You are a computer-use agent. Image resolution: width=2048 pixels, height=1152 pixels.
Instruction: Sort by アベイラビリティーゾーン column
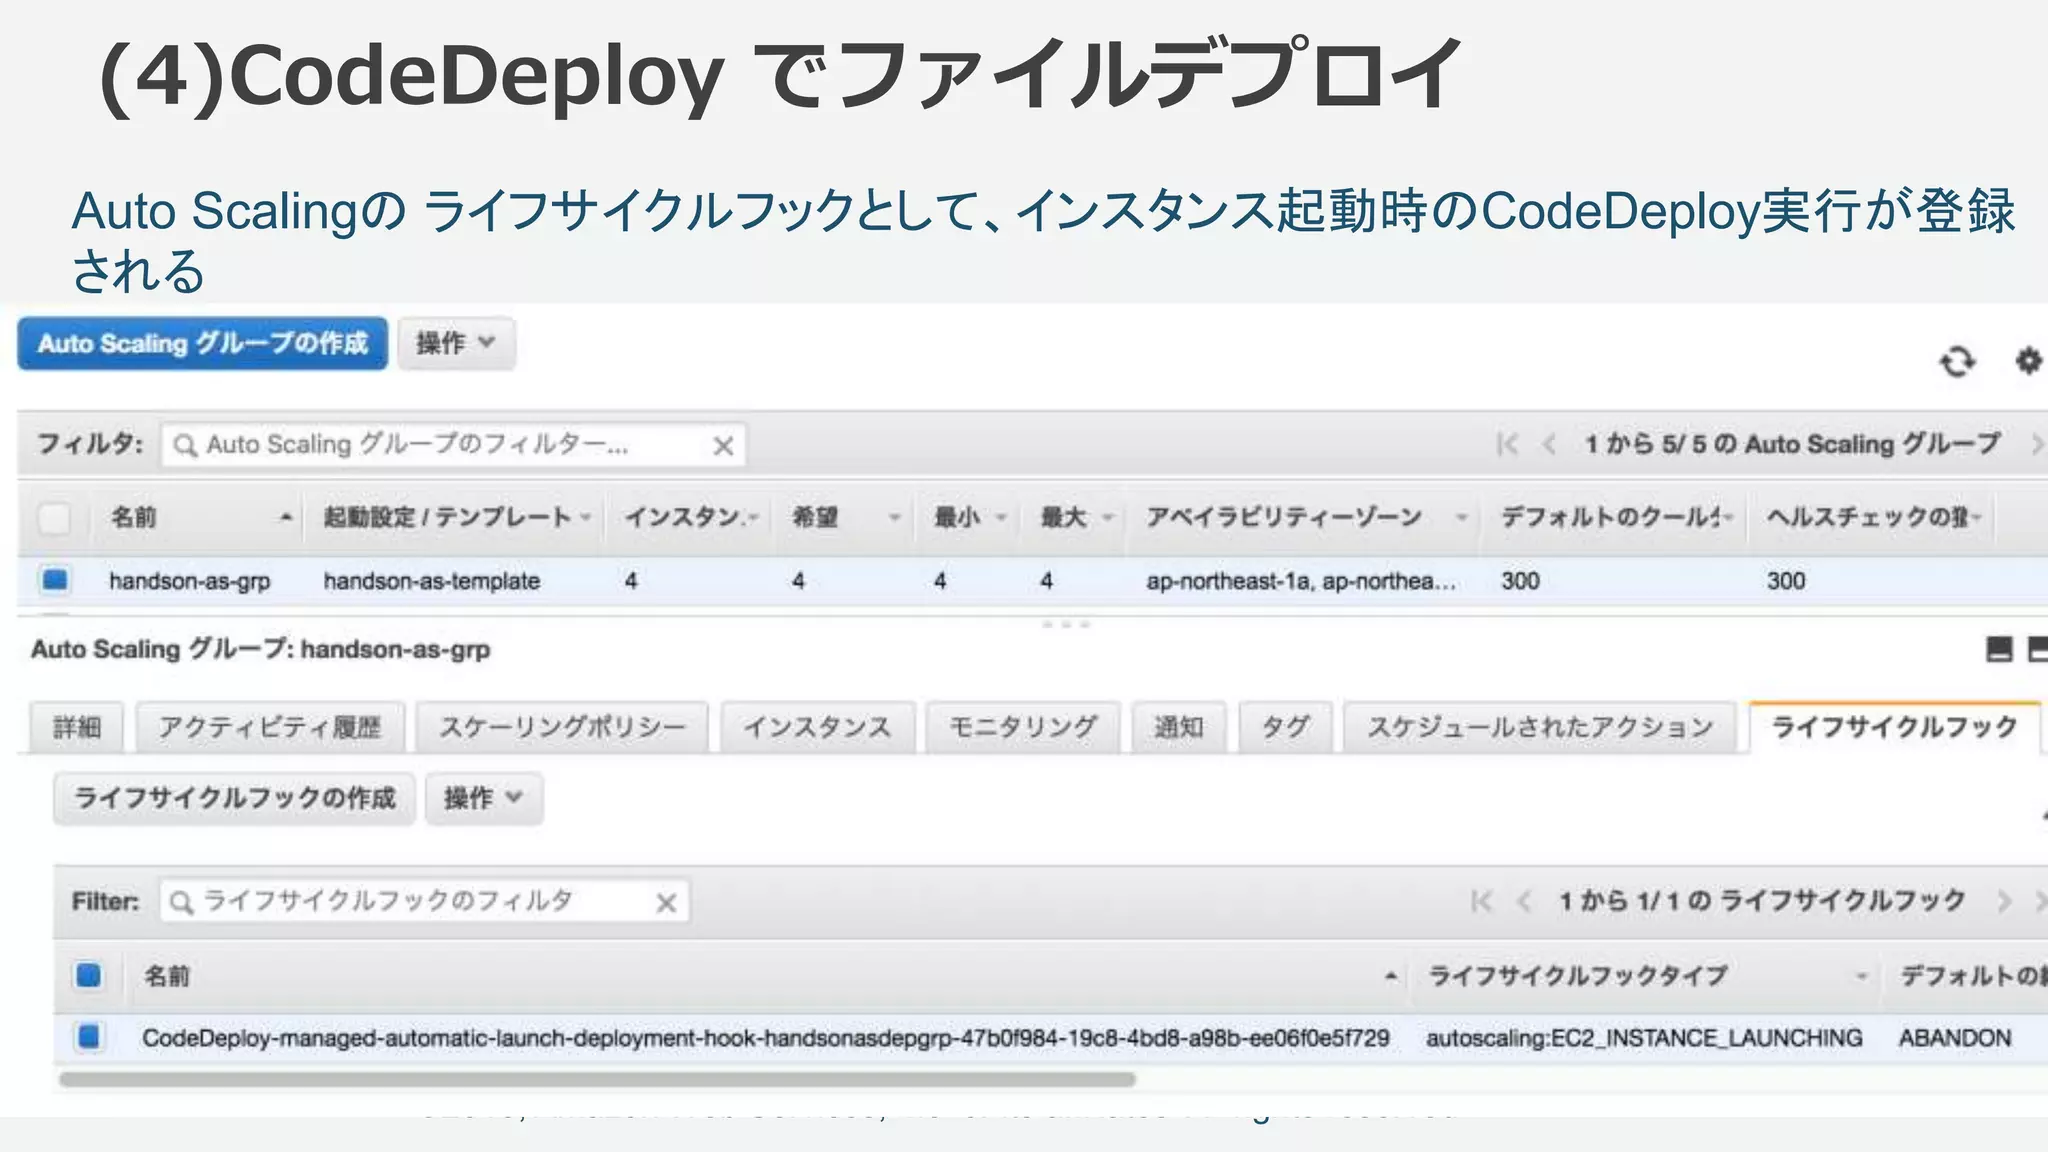point(1306,517)
